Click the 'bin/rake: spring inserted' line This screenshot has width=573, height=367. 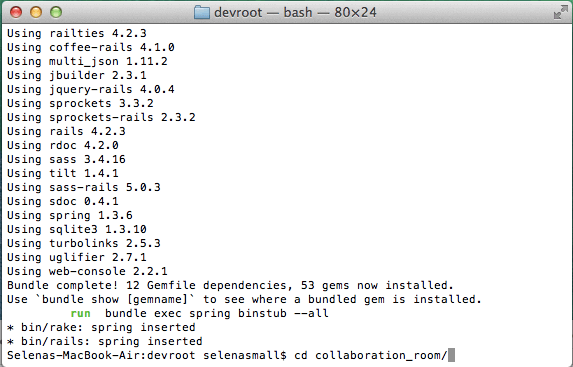tap(101, 327)
